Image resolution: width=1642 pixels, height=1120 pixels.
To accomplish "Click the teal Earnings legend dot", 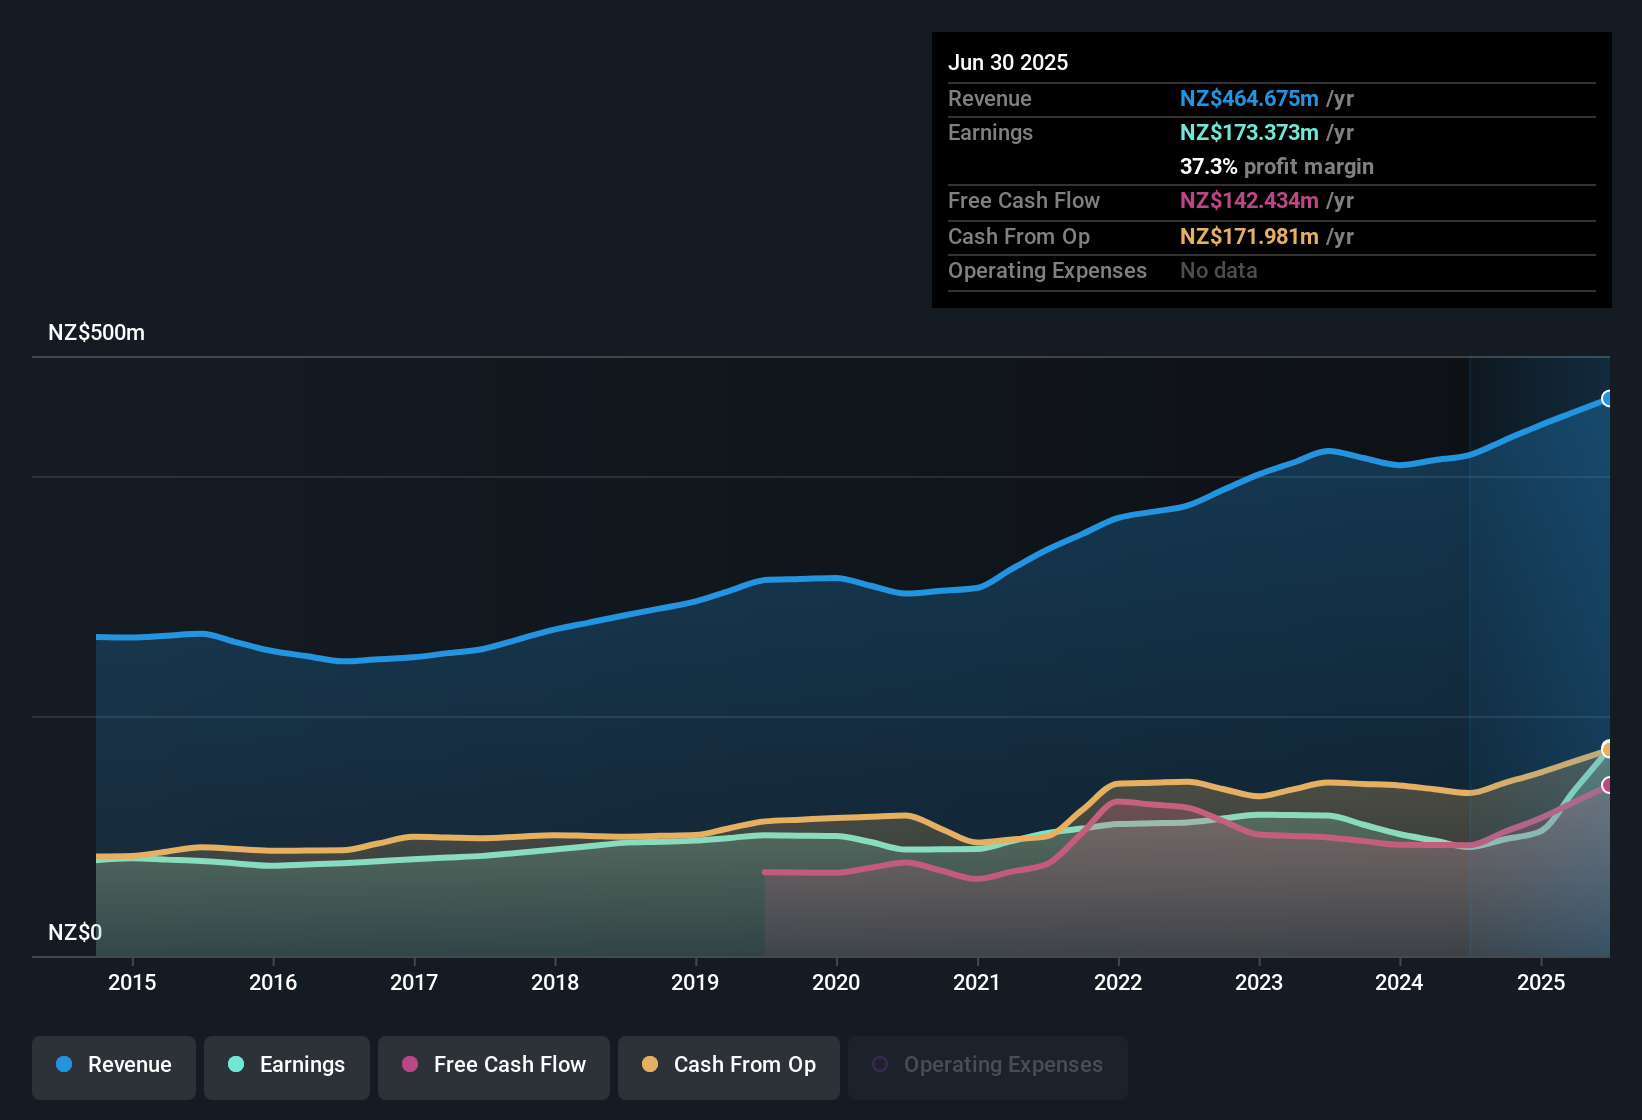I will tap(236, 1065).
